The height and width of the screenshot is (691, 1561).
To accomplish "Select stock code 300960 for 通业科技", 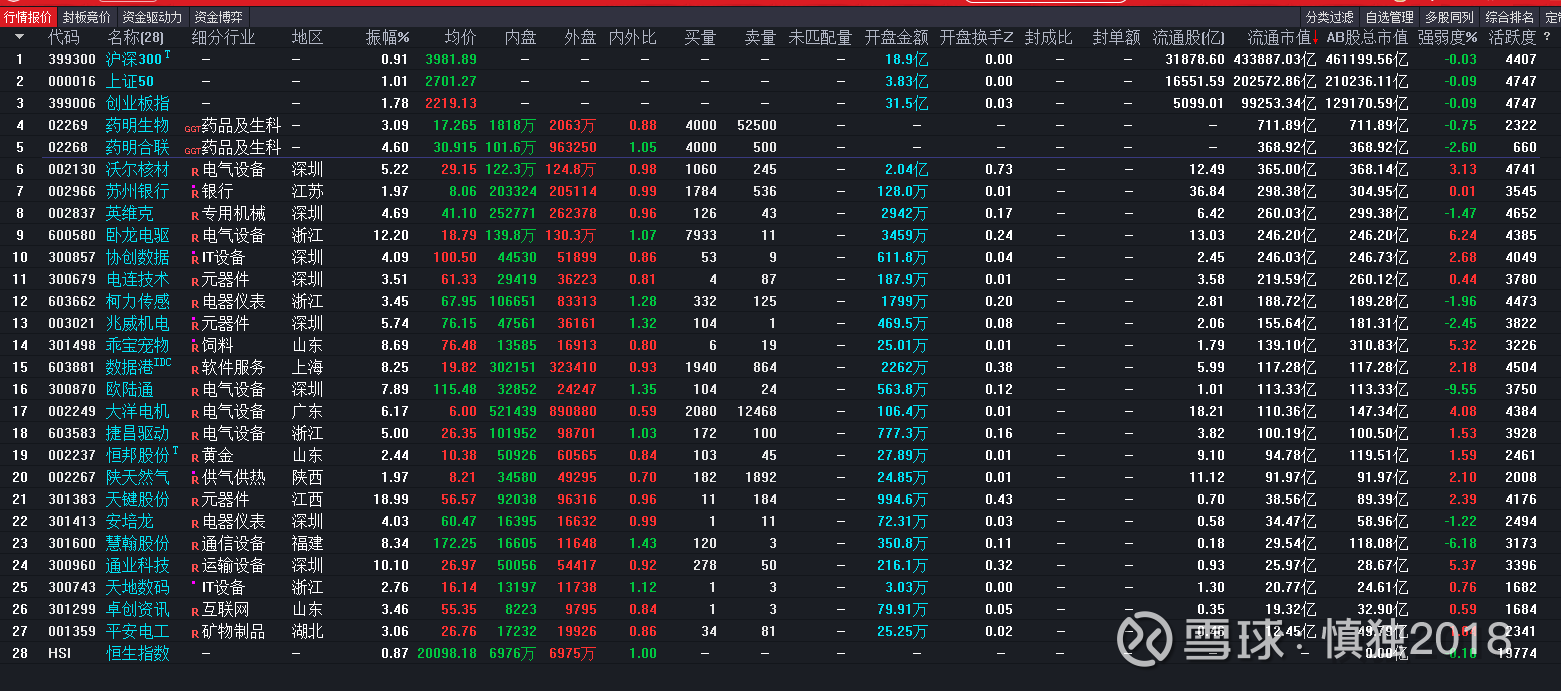I will click(x=72, y=565).
